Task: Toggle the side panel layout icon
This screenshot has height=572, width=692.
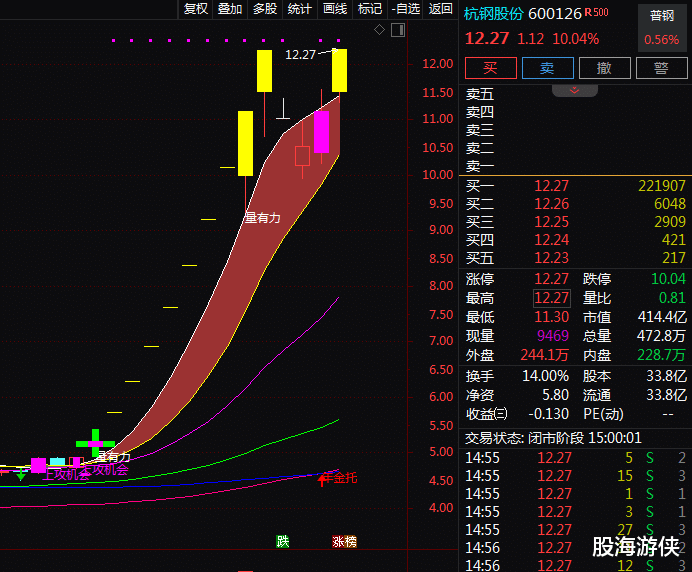Action: coord(398,30)
